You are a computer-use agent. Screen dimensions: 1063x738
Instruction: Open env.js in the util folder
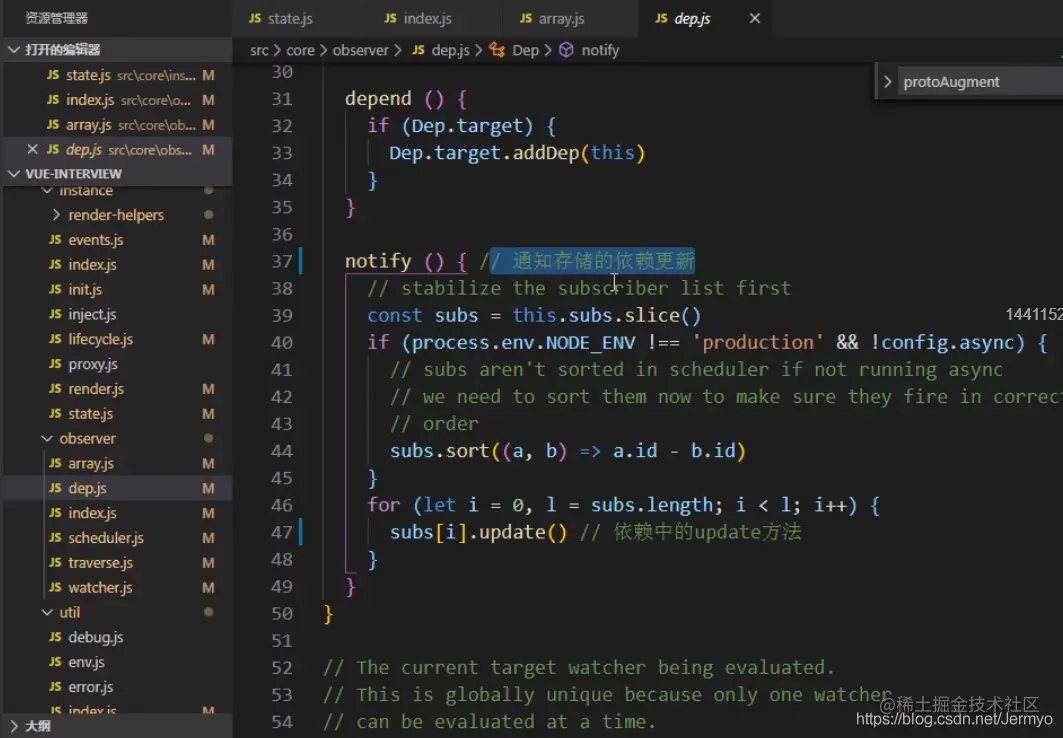point(117,662)
